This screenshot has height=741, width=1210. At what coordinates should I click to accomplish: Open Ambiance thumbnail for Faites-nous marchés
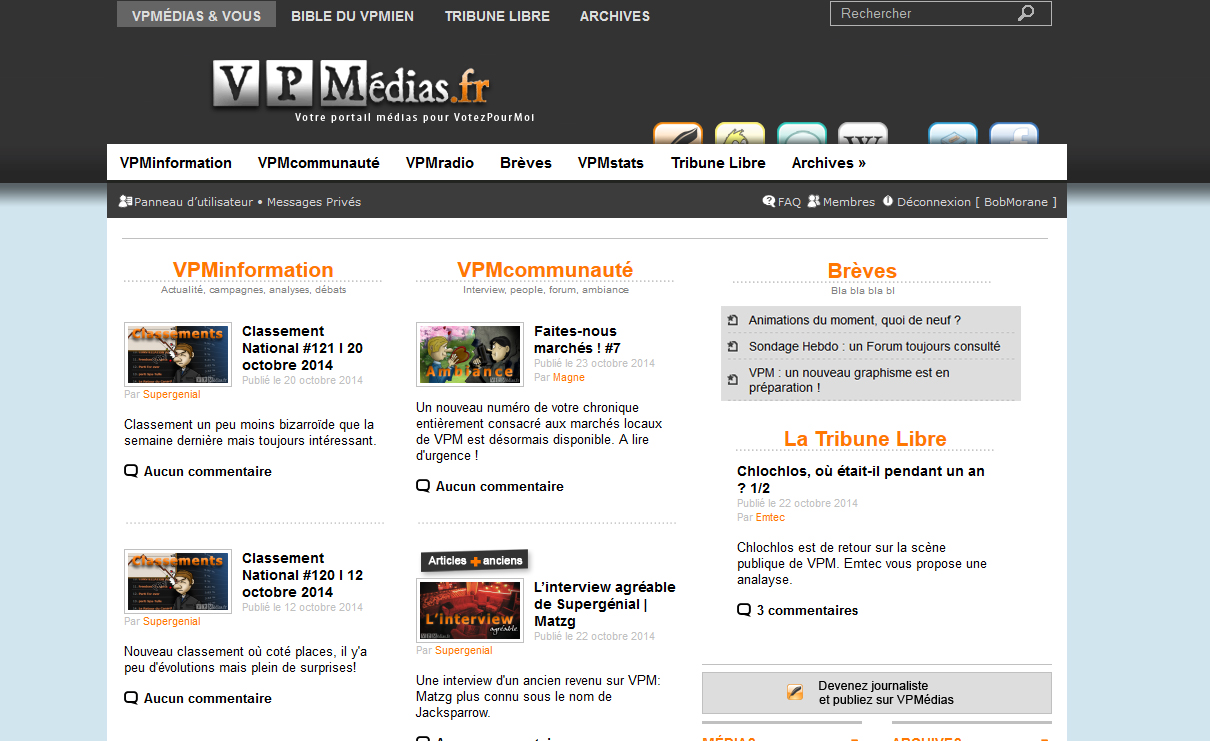(x=470, y=354)
